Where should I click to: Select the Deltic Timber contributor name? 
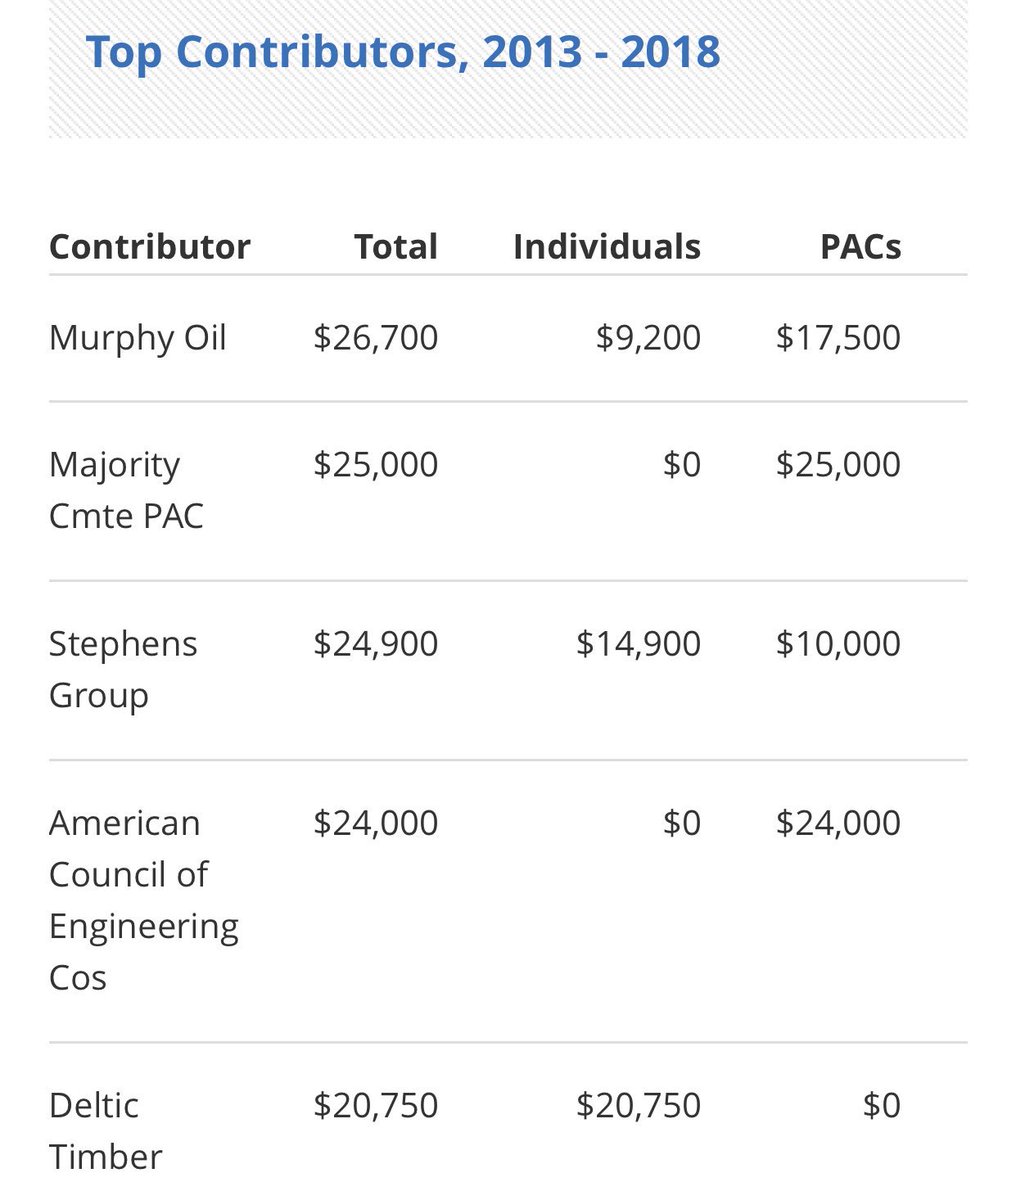(105, 1131)
